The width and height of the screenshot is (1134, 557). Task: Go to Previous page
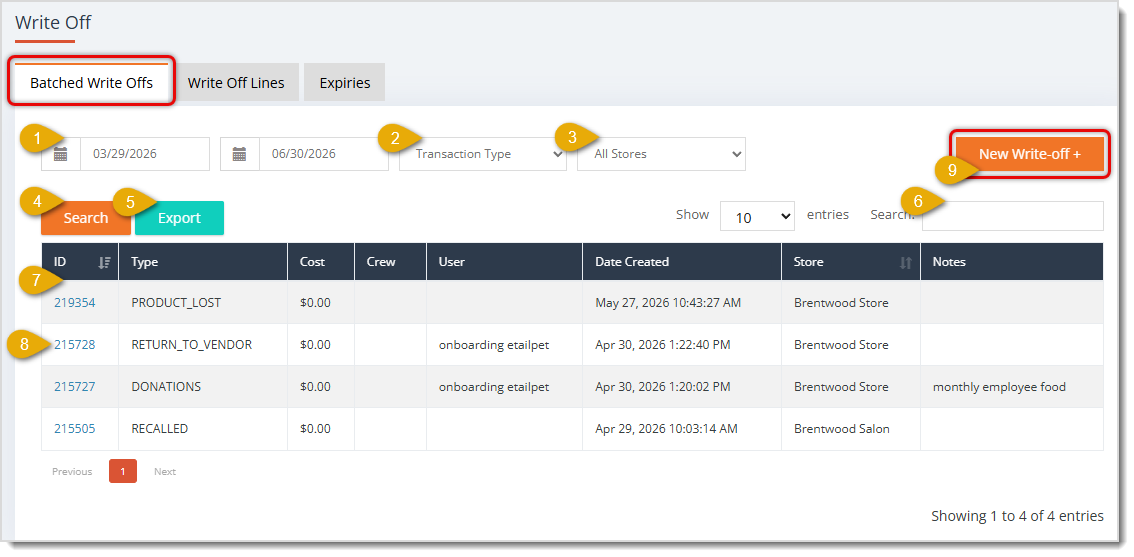point(72,472)
